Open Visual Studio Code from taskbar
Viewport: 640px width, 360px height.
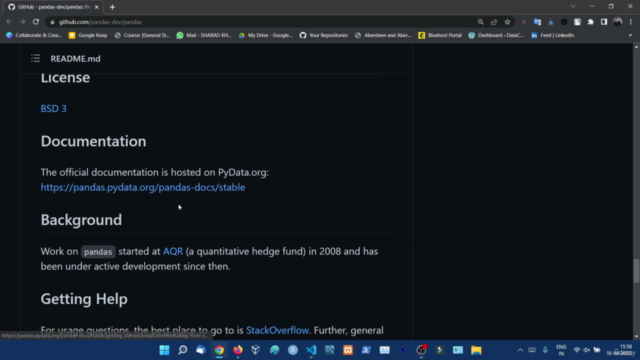click(x=311, y=350)
